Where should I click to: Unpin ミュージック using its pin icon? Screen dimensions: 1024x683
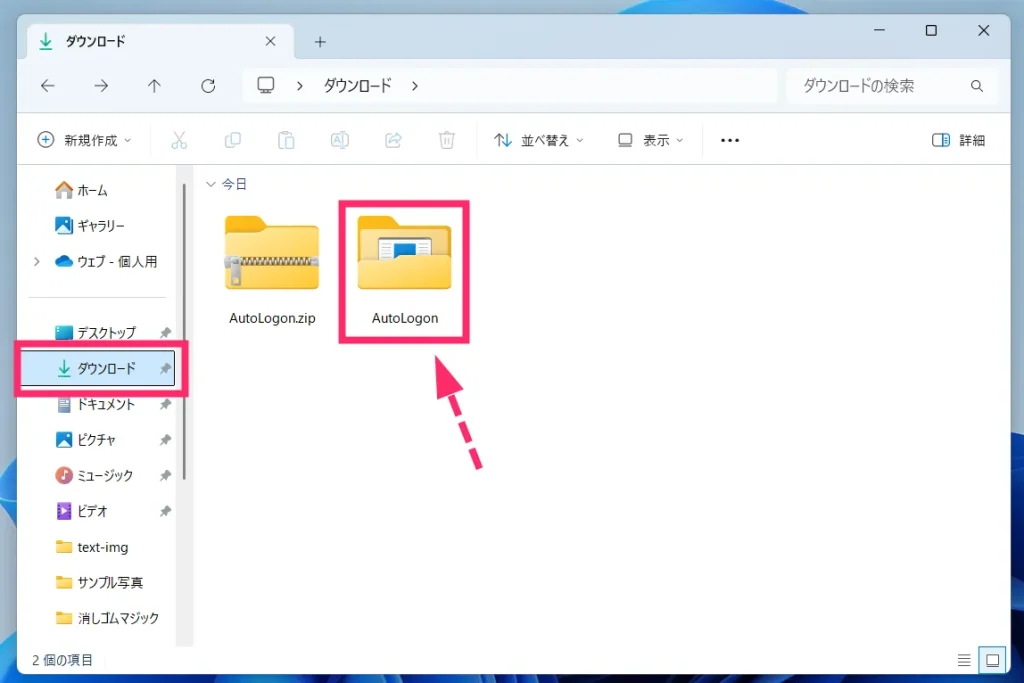[x=165, y=475]
